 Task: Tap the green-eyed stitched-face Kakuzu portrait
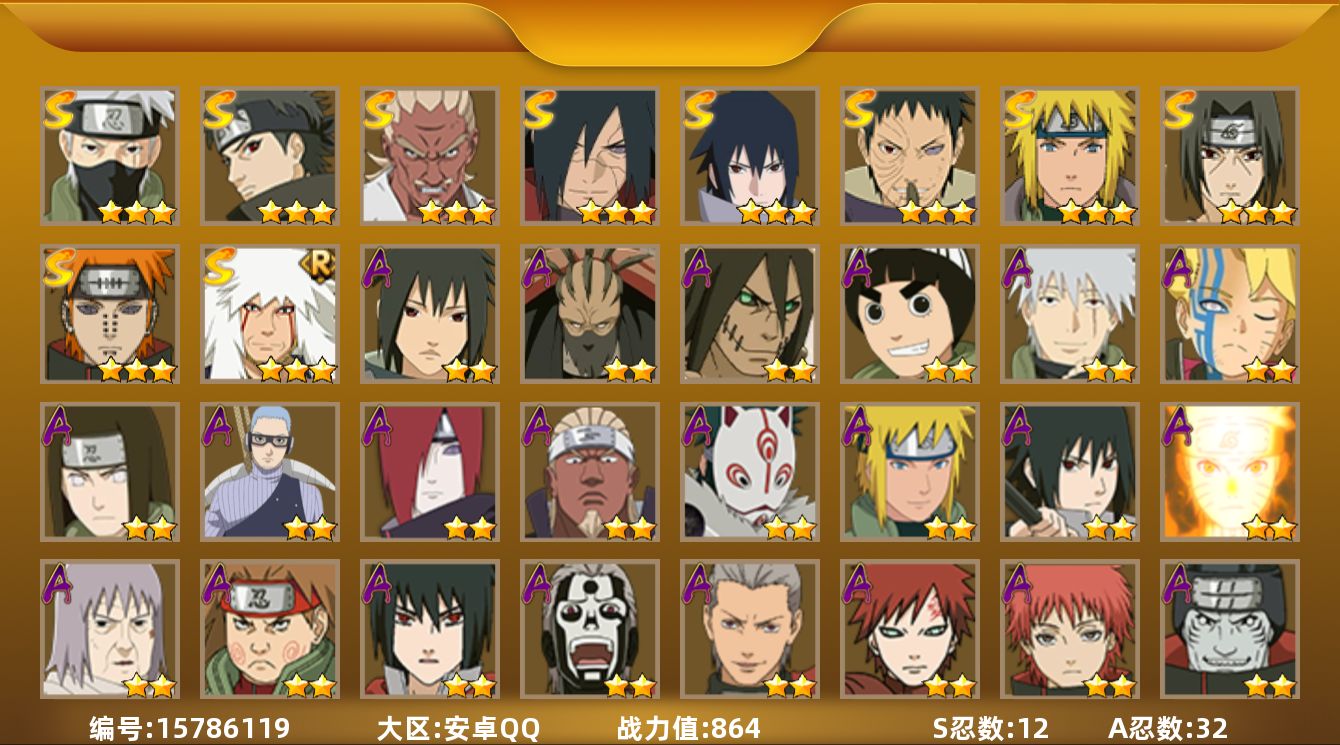(x=750, y=314)
